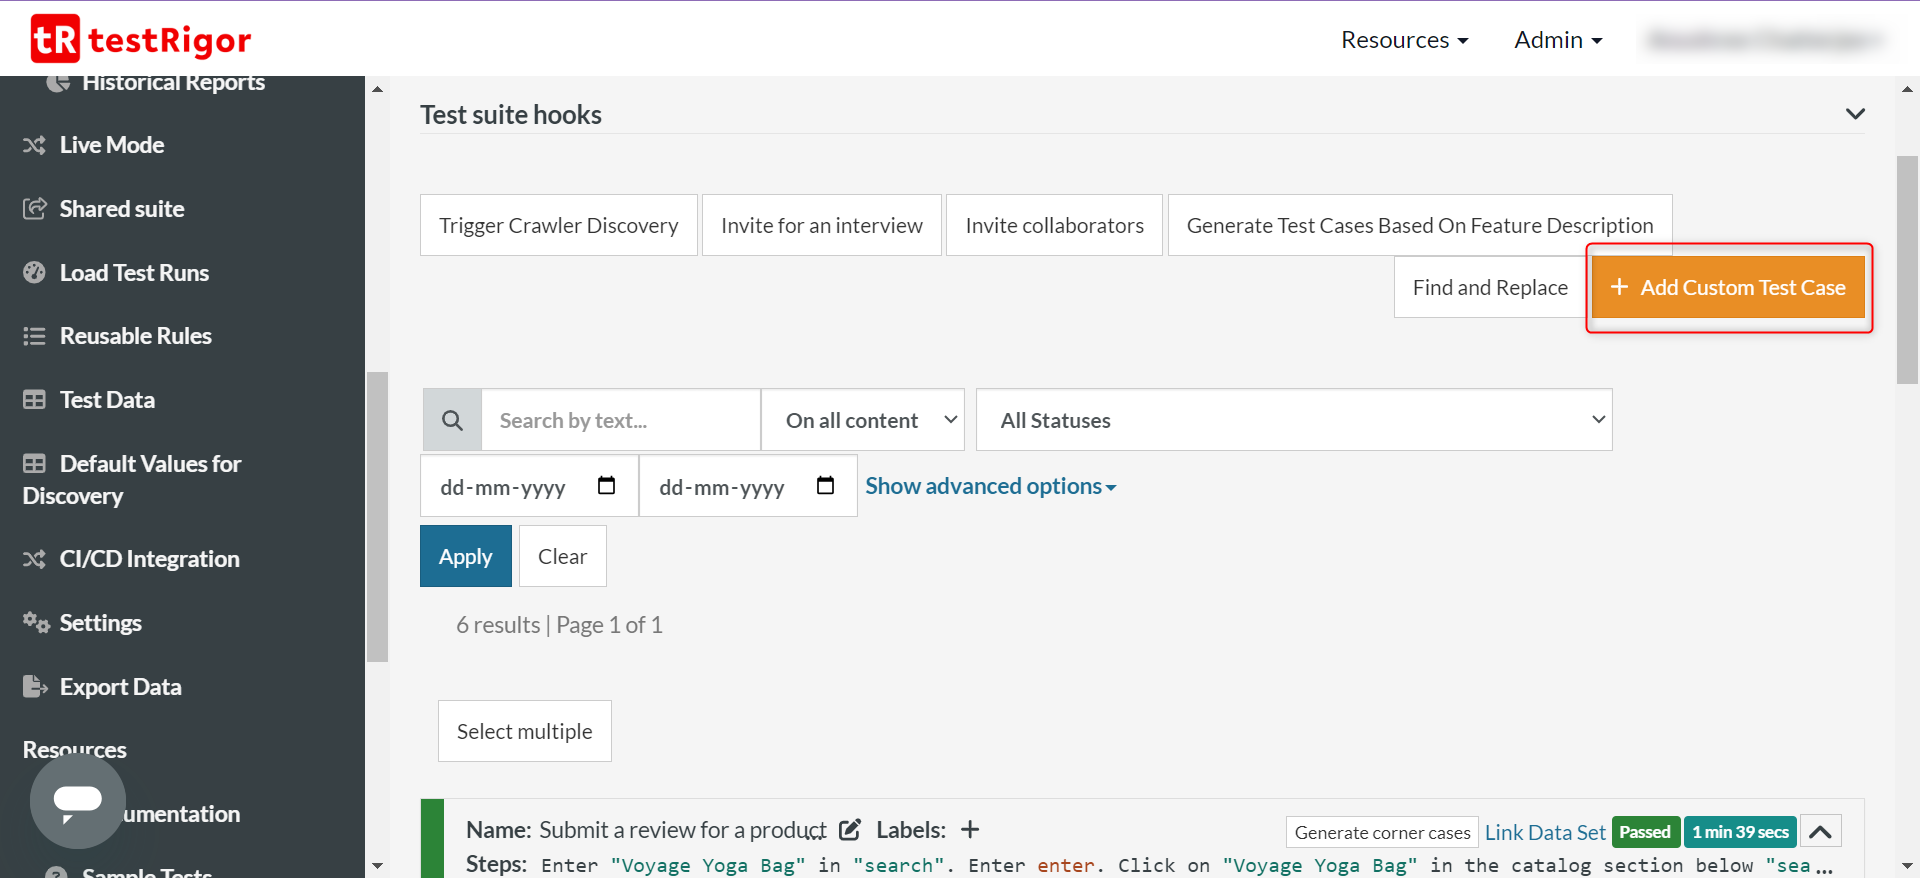Click the edit test name pencil icon
This screenshot has width=1920, height=878.
(850, 830)
